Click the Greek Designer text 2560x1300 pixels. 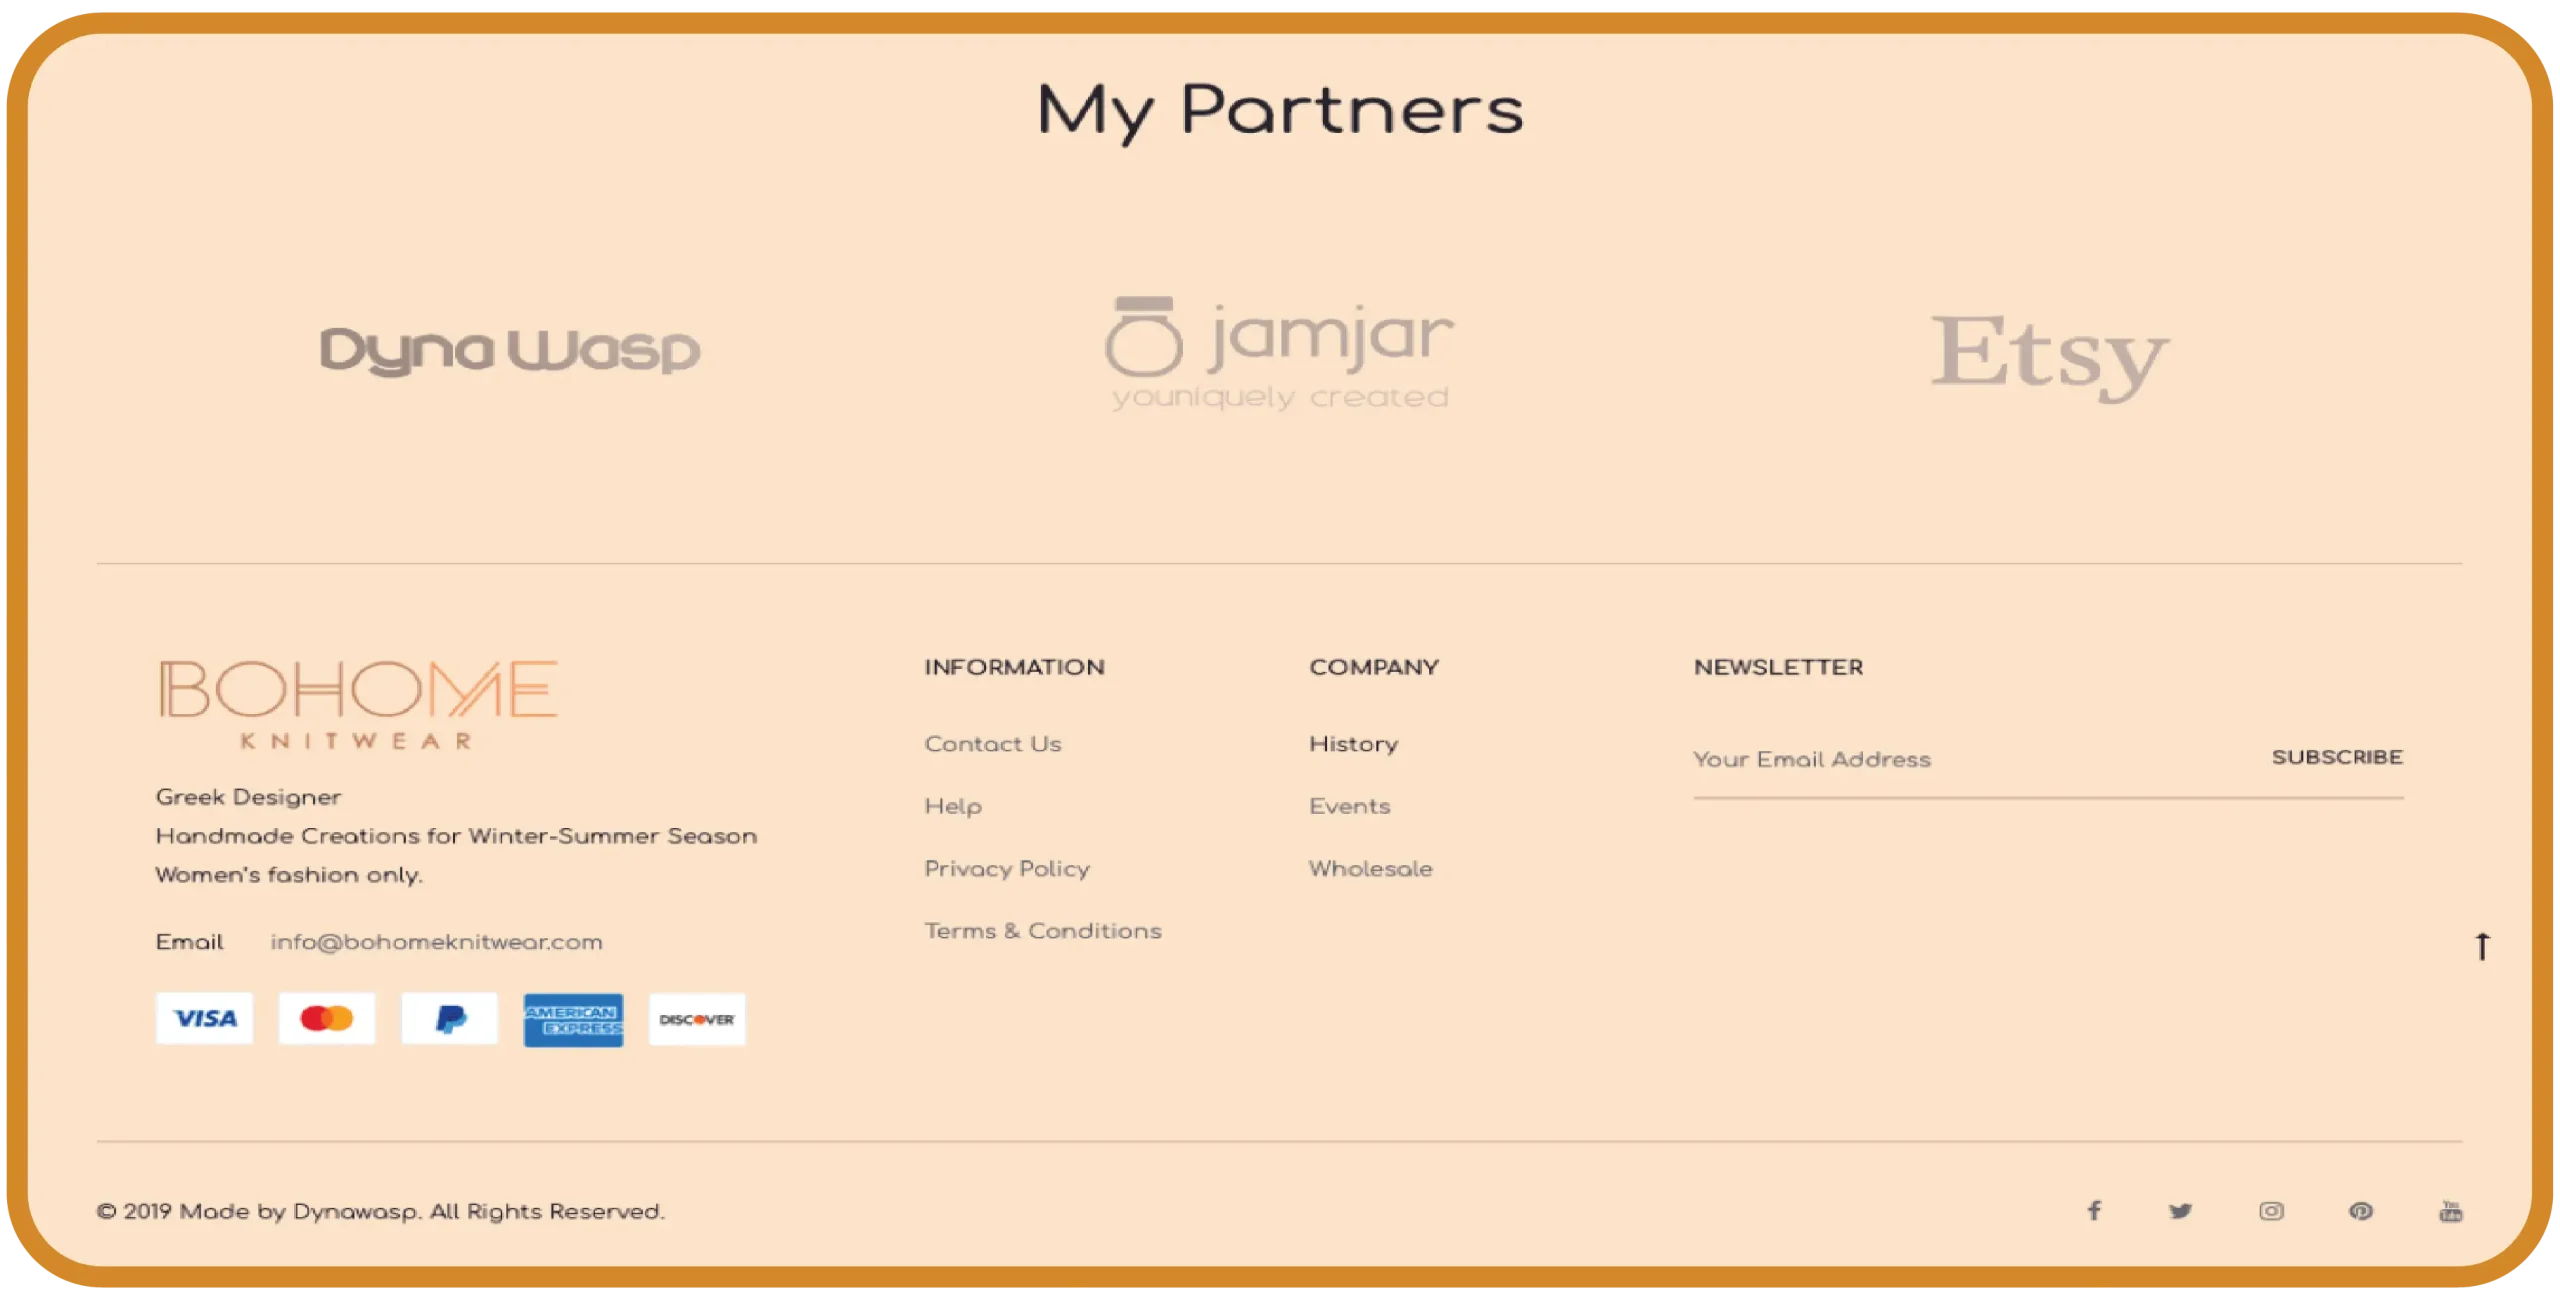click(248, 797)
